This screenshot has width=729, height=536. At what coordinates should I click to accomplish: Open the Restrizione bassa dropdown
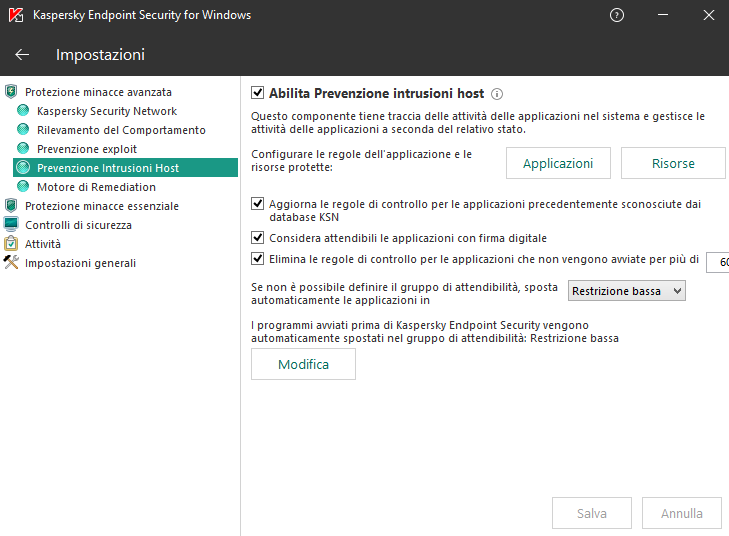pos(626,291)
